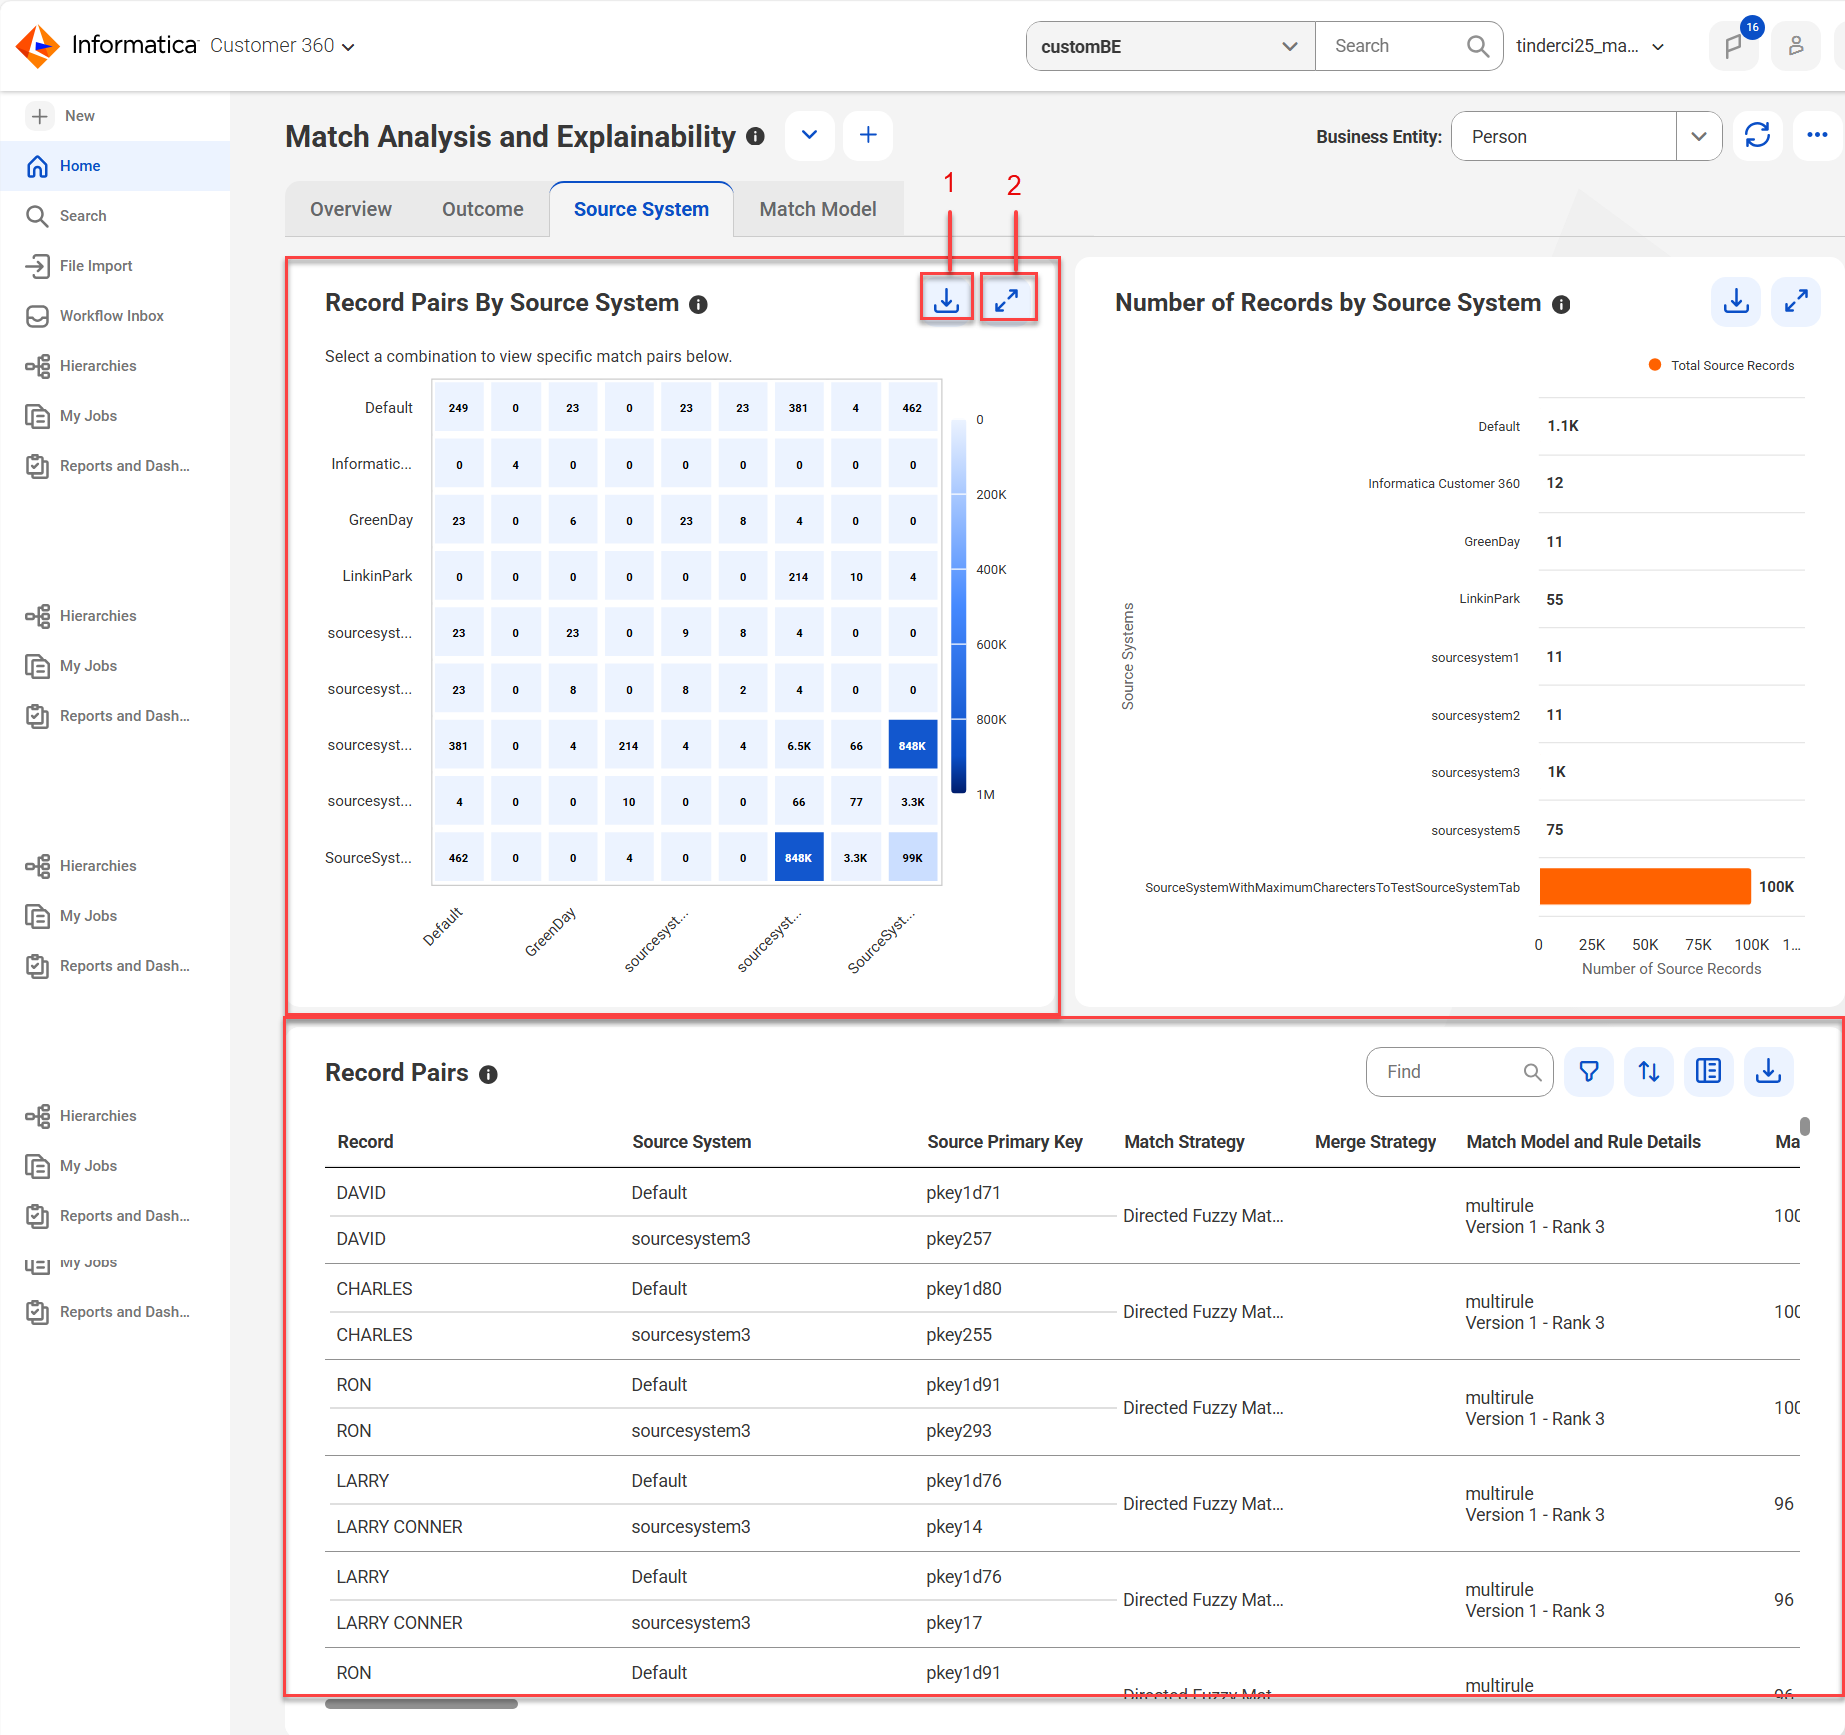Screen dimensions: 1845x1735
Task: Open the dashboard selector chevron next to the title
Action: [810, 135]
